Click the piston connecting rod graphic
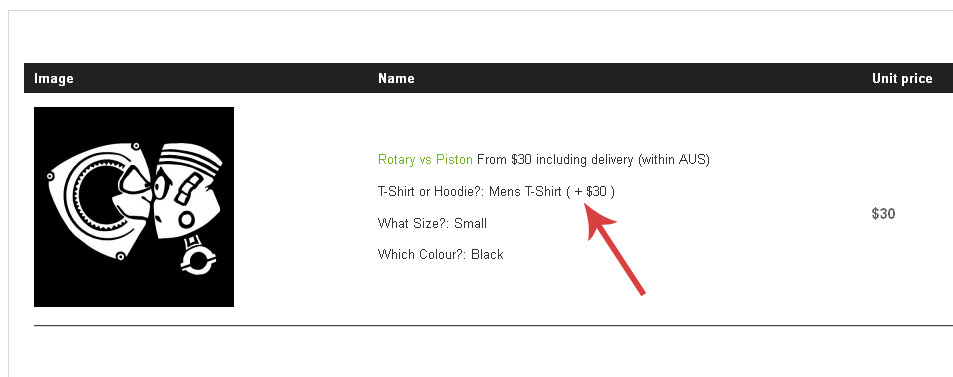Screen dimensions: 953x377 (198, 257)
